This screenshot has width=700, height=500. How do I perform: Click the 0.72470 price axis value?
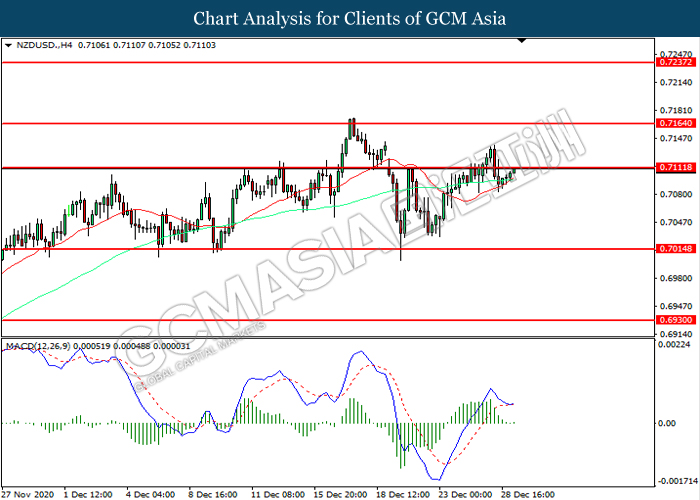click(x=676, y=54)
